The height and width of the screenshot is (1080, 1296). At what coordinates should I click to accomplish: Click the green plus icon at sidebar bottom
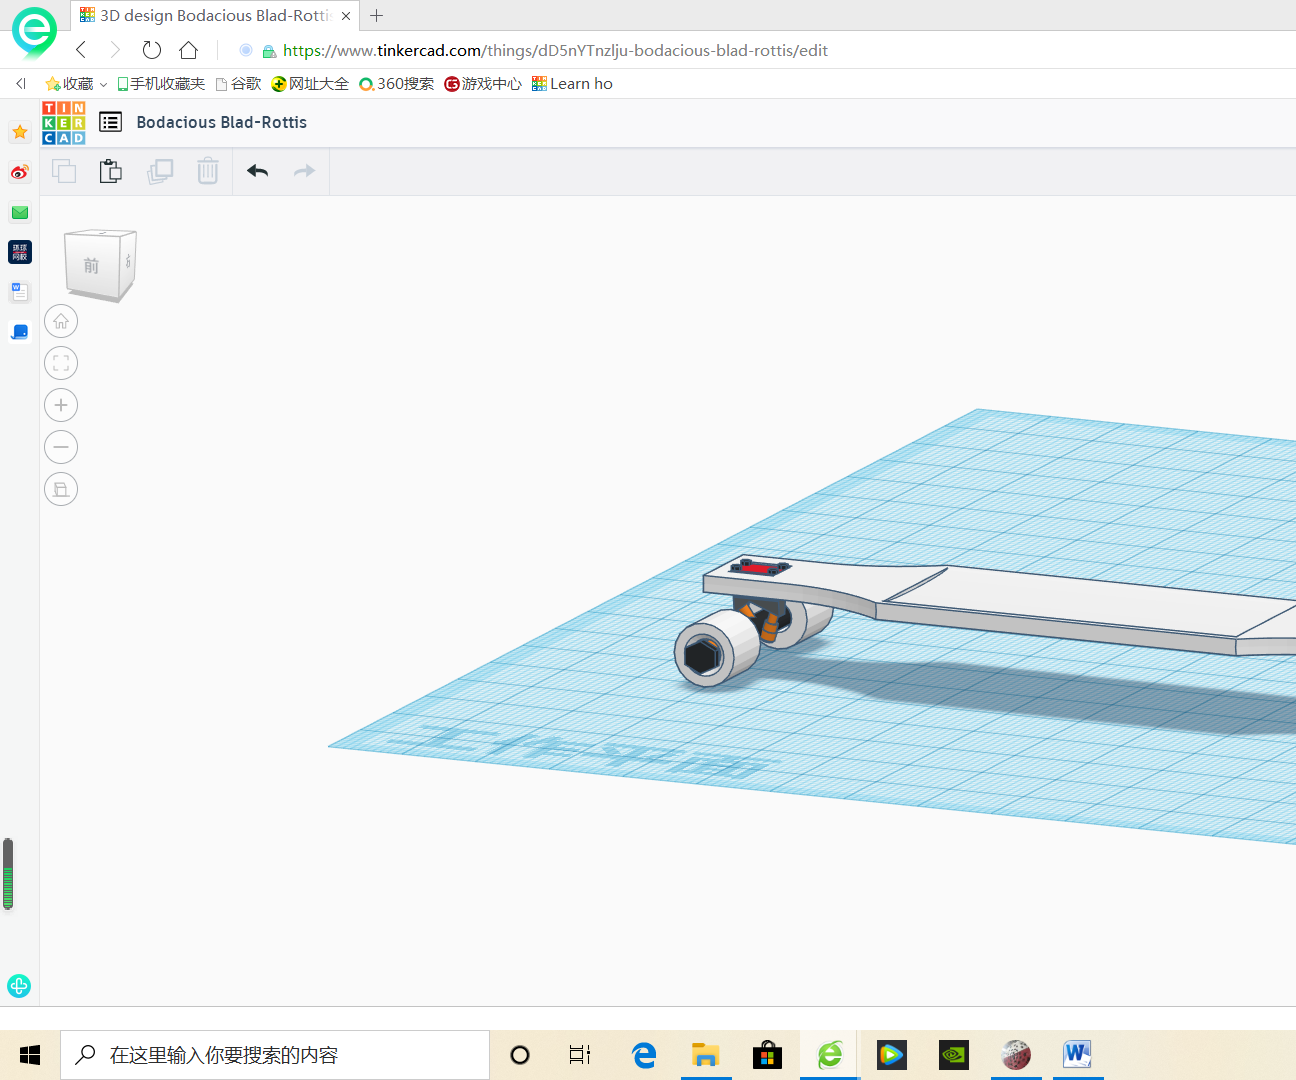[x=19, y=986]
